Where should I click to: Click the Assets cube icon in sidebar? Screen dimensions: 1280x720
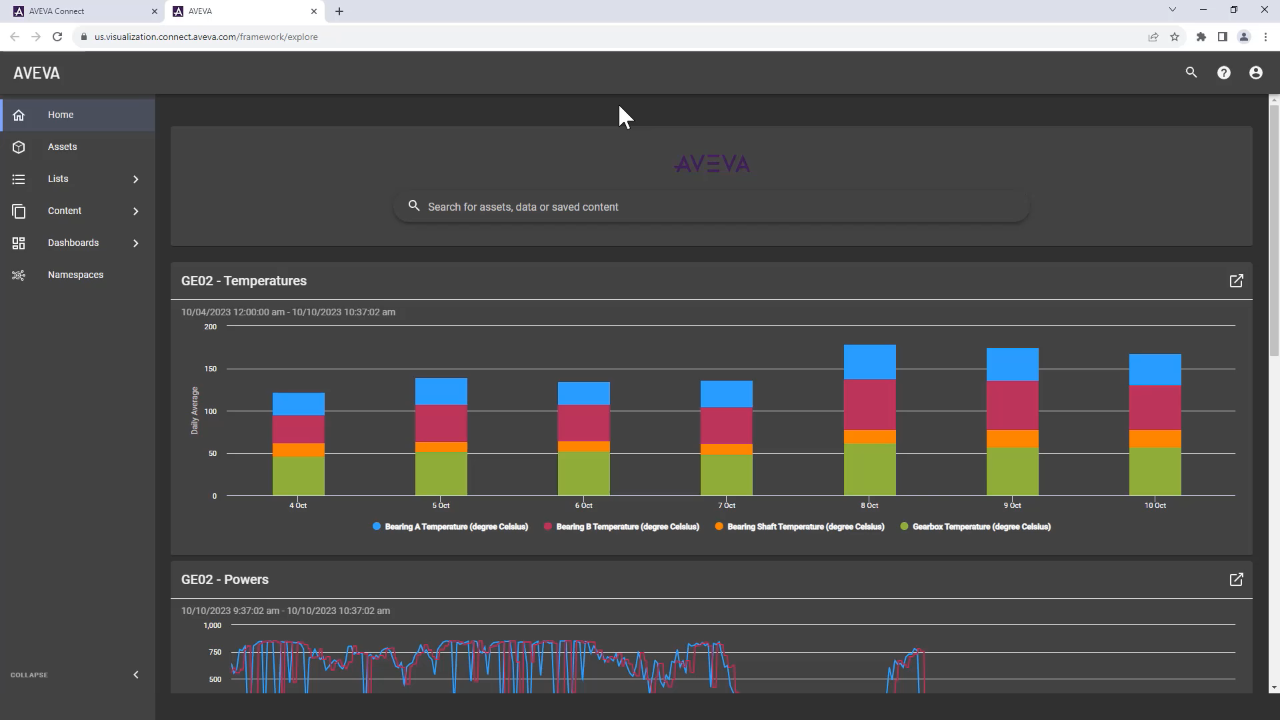click(18, 147)
